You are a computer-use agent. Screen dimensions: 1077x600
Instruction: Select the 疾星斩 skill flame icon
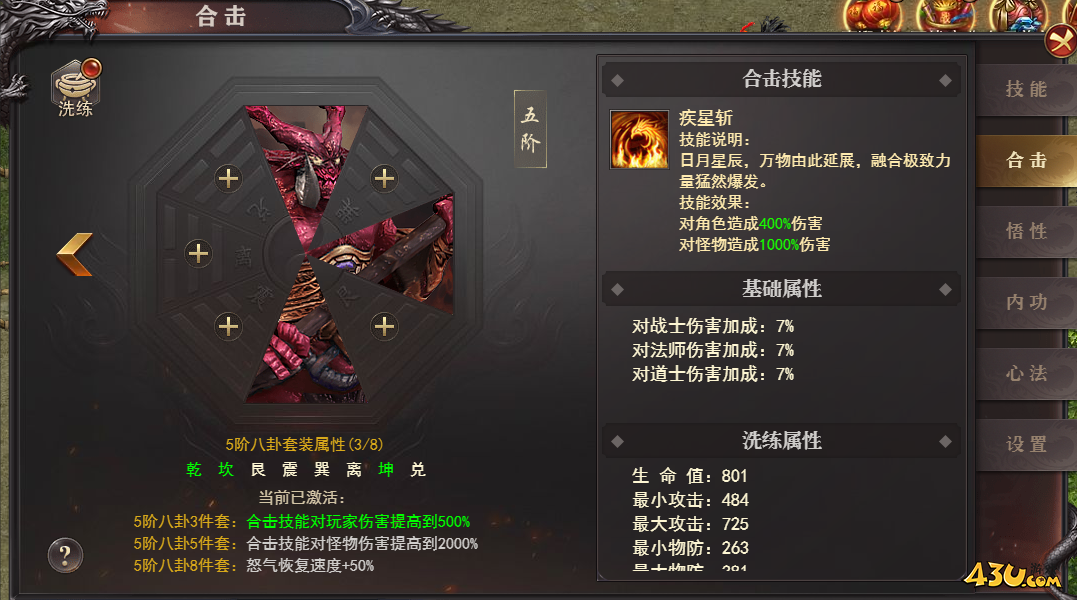click(639, 139)
